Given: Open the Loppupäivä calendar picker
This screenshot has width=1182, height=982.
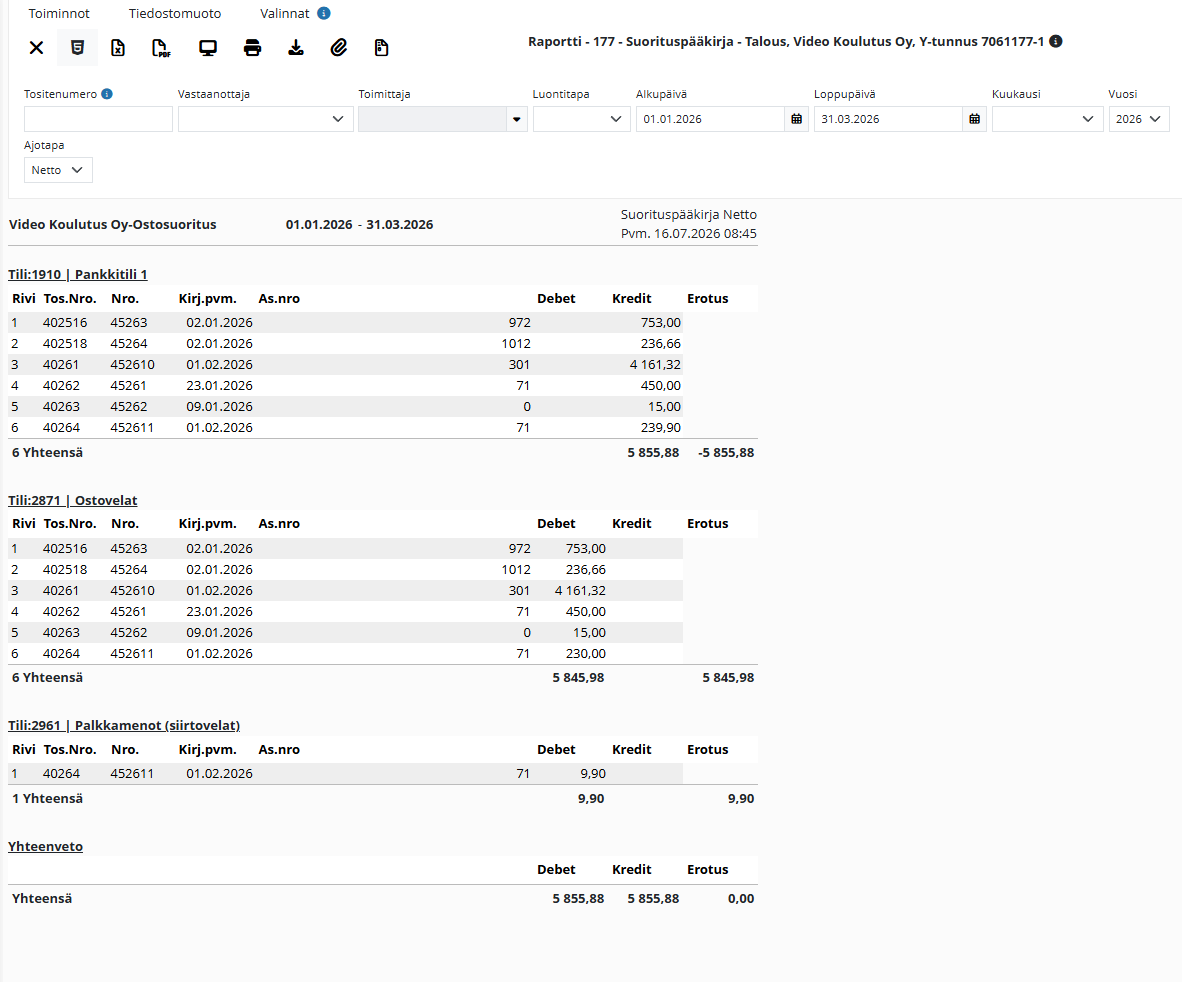Looking at the screenshot, I should coord(974,119).
